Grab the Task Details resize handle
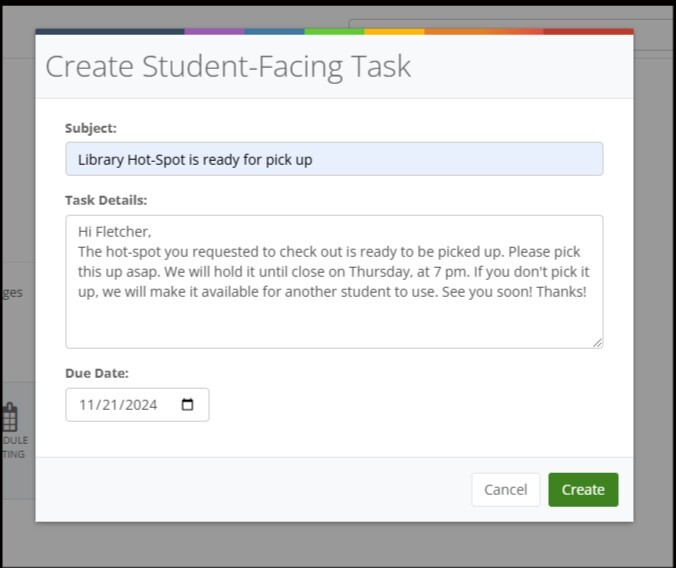The width and height of the screenshot is (676, 568). coord(597,342)
